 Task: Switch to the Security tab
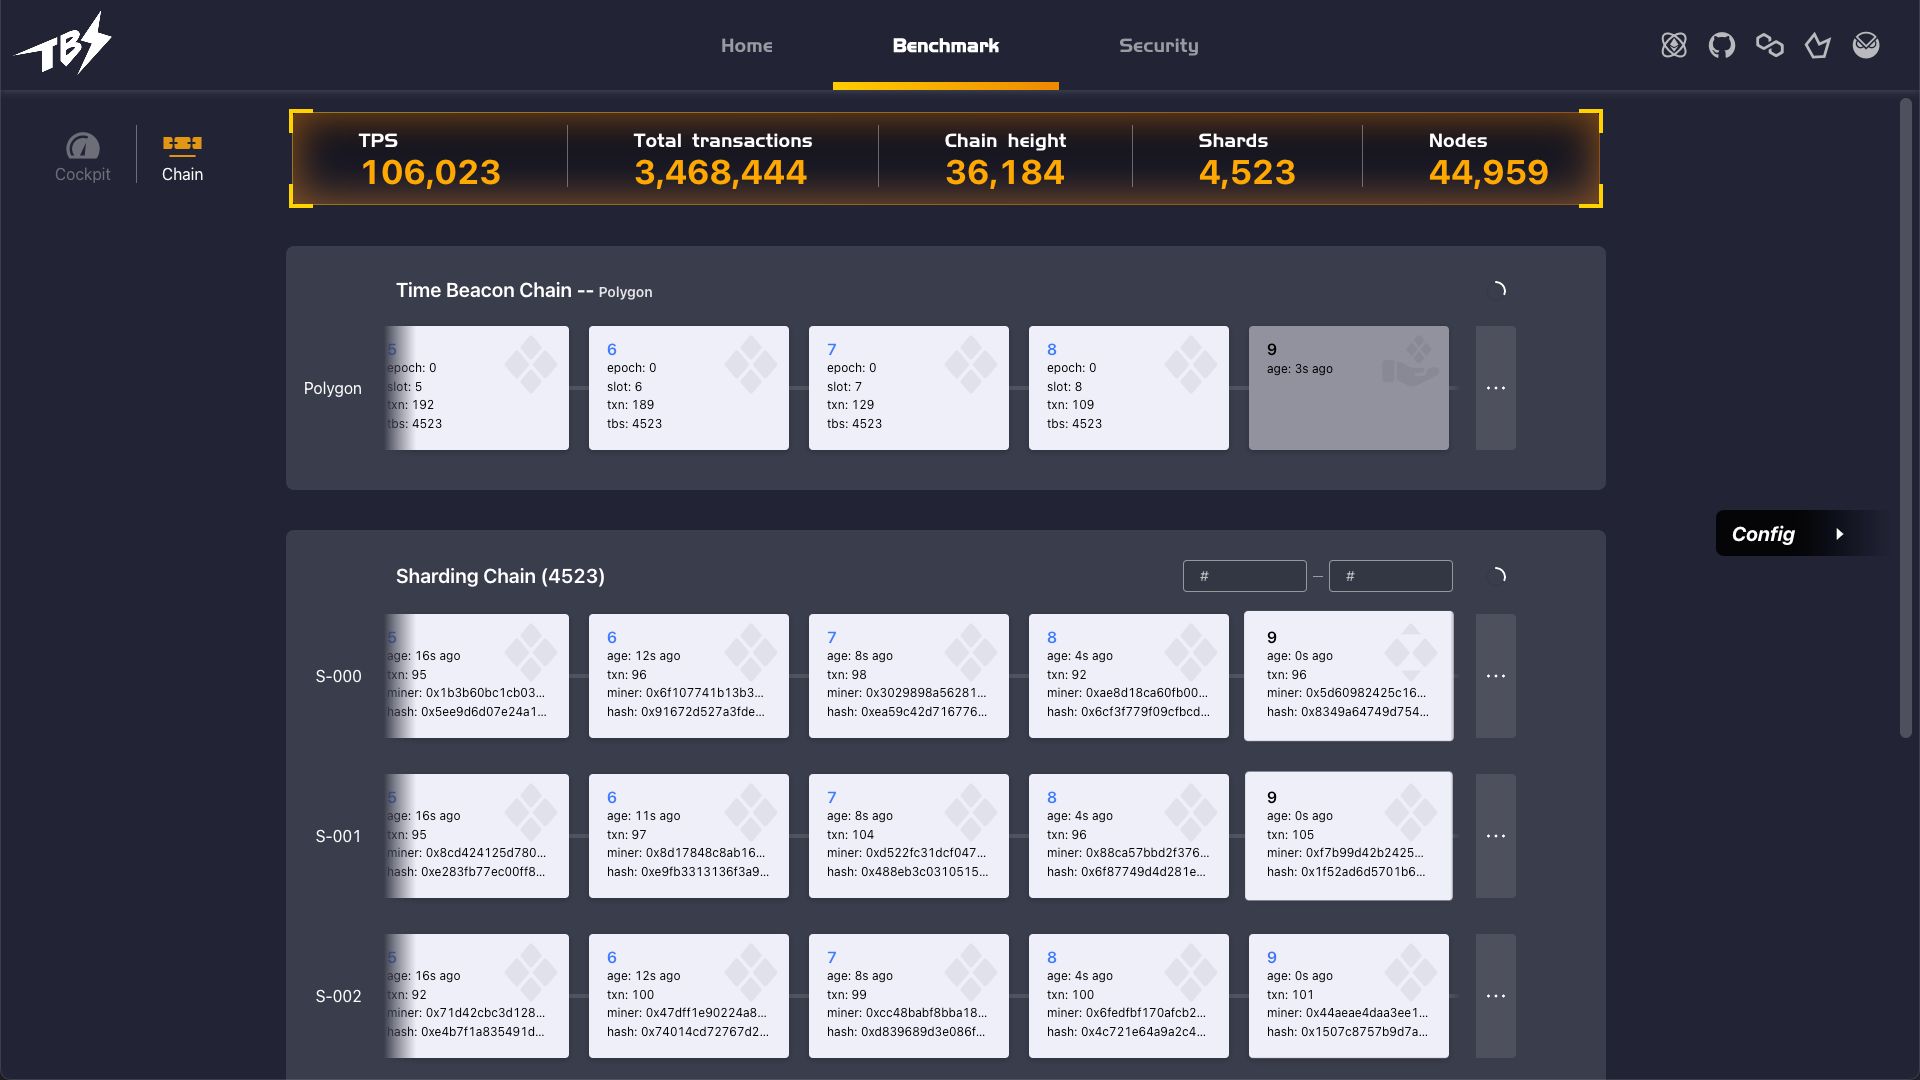(x=1159, y=45)
